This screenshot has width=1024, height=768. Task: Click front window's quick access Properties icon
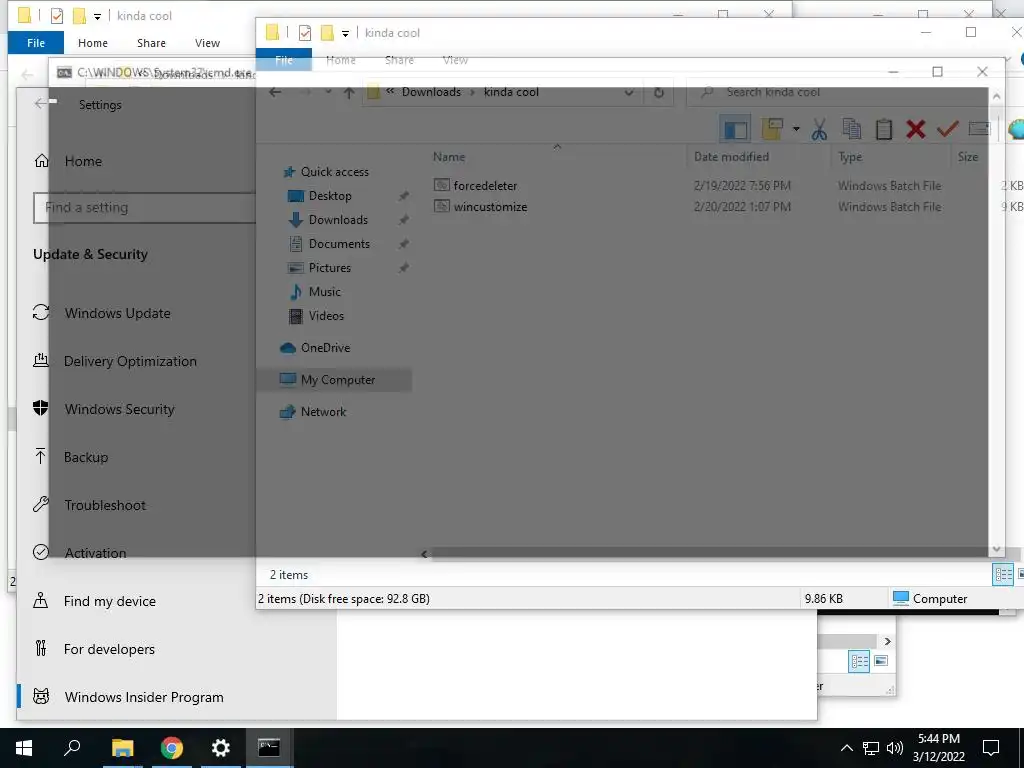point(304,33)
